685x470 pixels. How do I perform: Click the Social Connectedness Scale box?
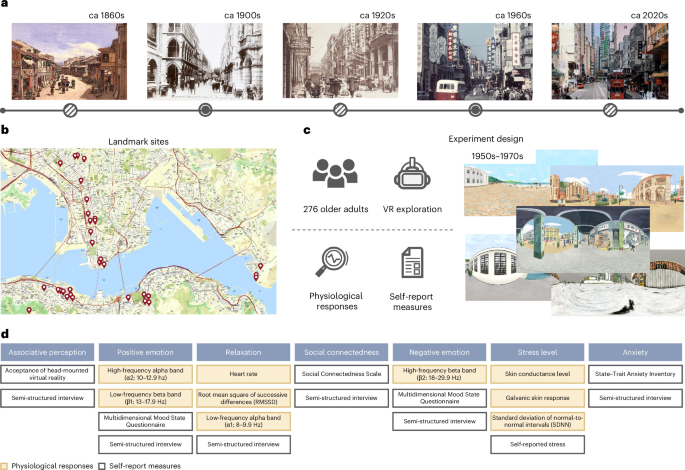342,374
